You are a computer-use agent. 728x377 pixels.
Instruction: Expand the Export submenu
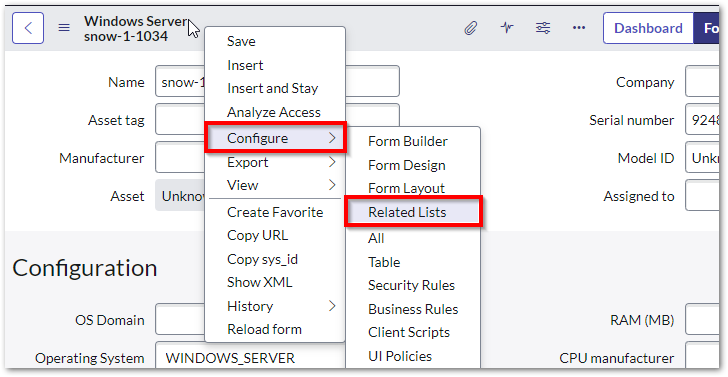click(275, 162)
